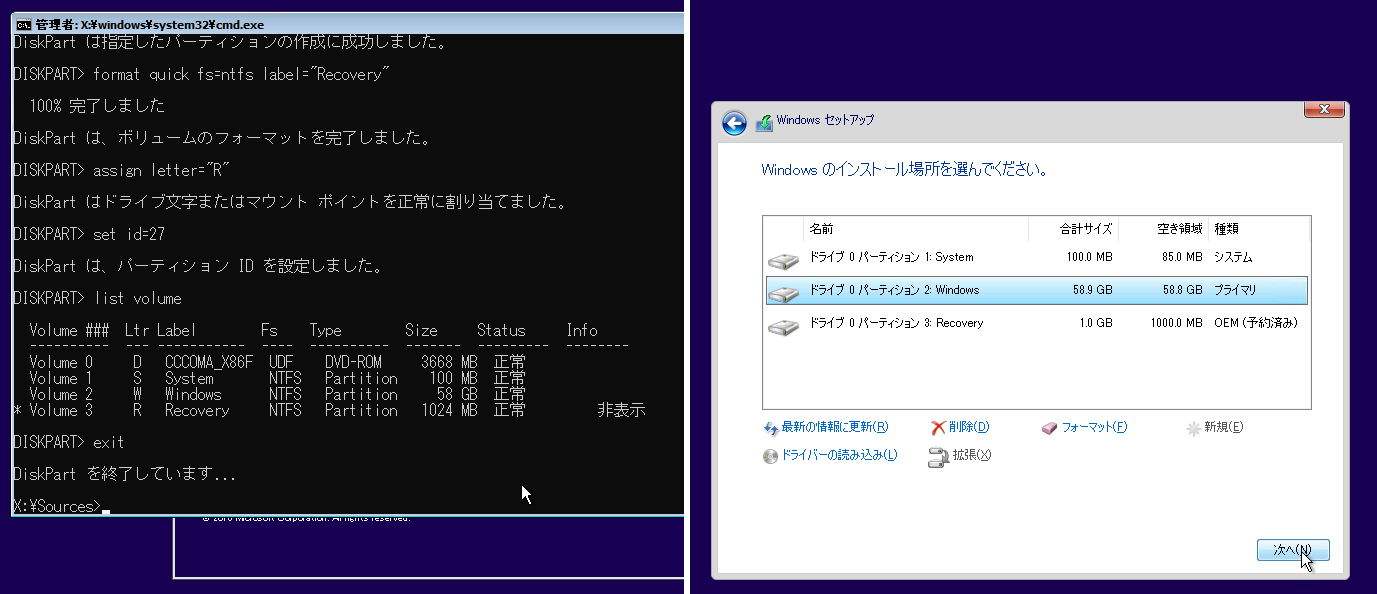Image resolution: width=1377 pixels, height=594 pixels.
Task: Click the 拡張 extend partition icon
Action: tap(938, 457)
